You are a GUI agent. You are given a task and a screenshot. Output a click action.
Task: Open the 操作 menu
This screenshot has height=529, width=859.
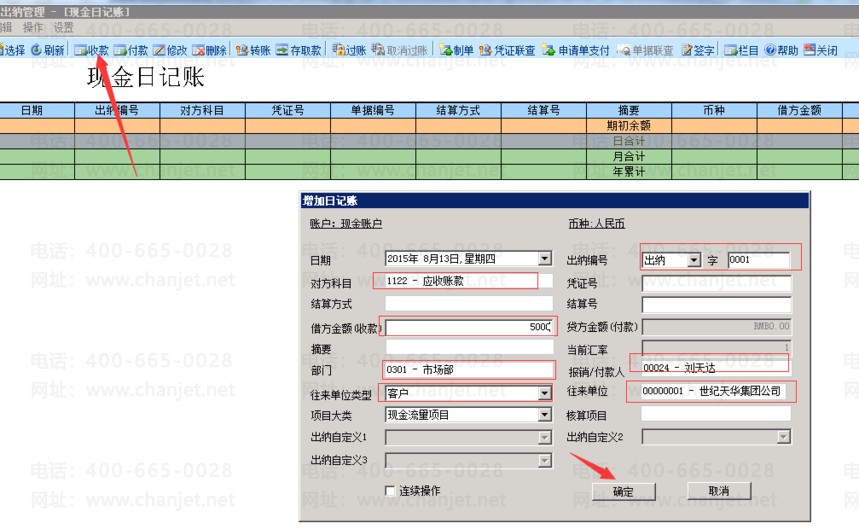pyautogui.click(x=32, y=27)
